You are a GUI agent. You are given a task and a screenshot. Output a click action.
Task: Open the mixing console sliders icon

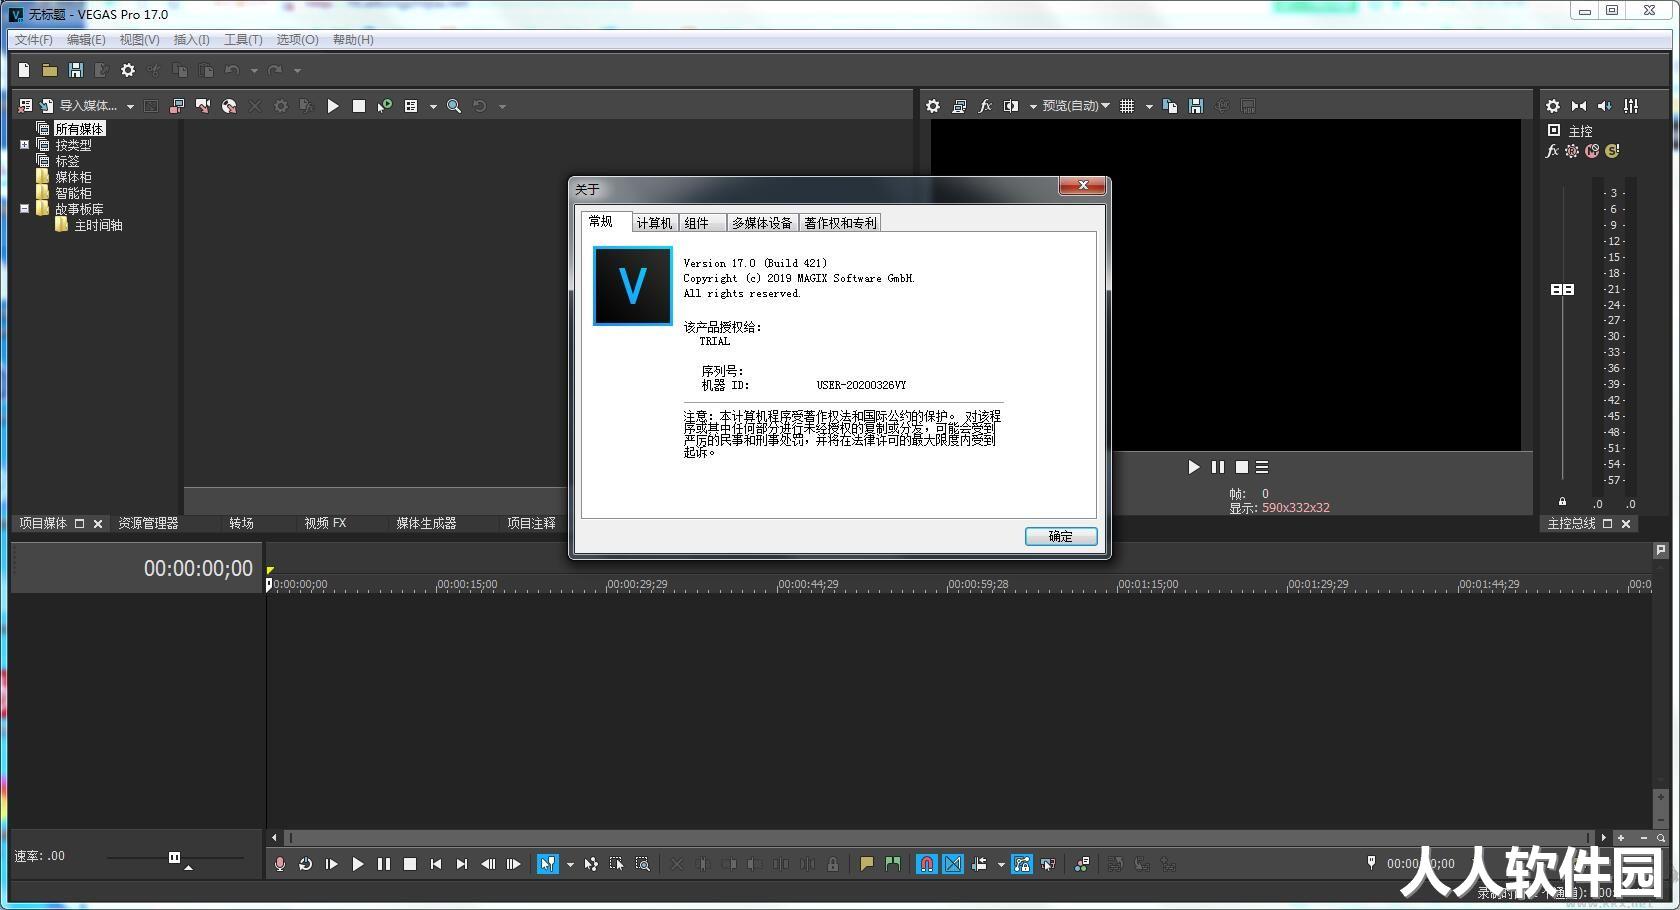[x=1631, y=106]
